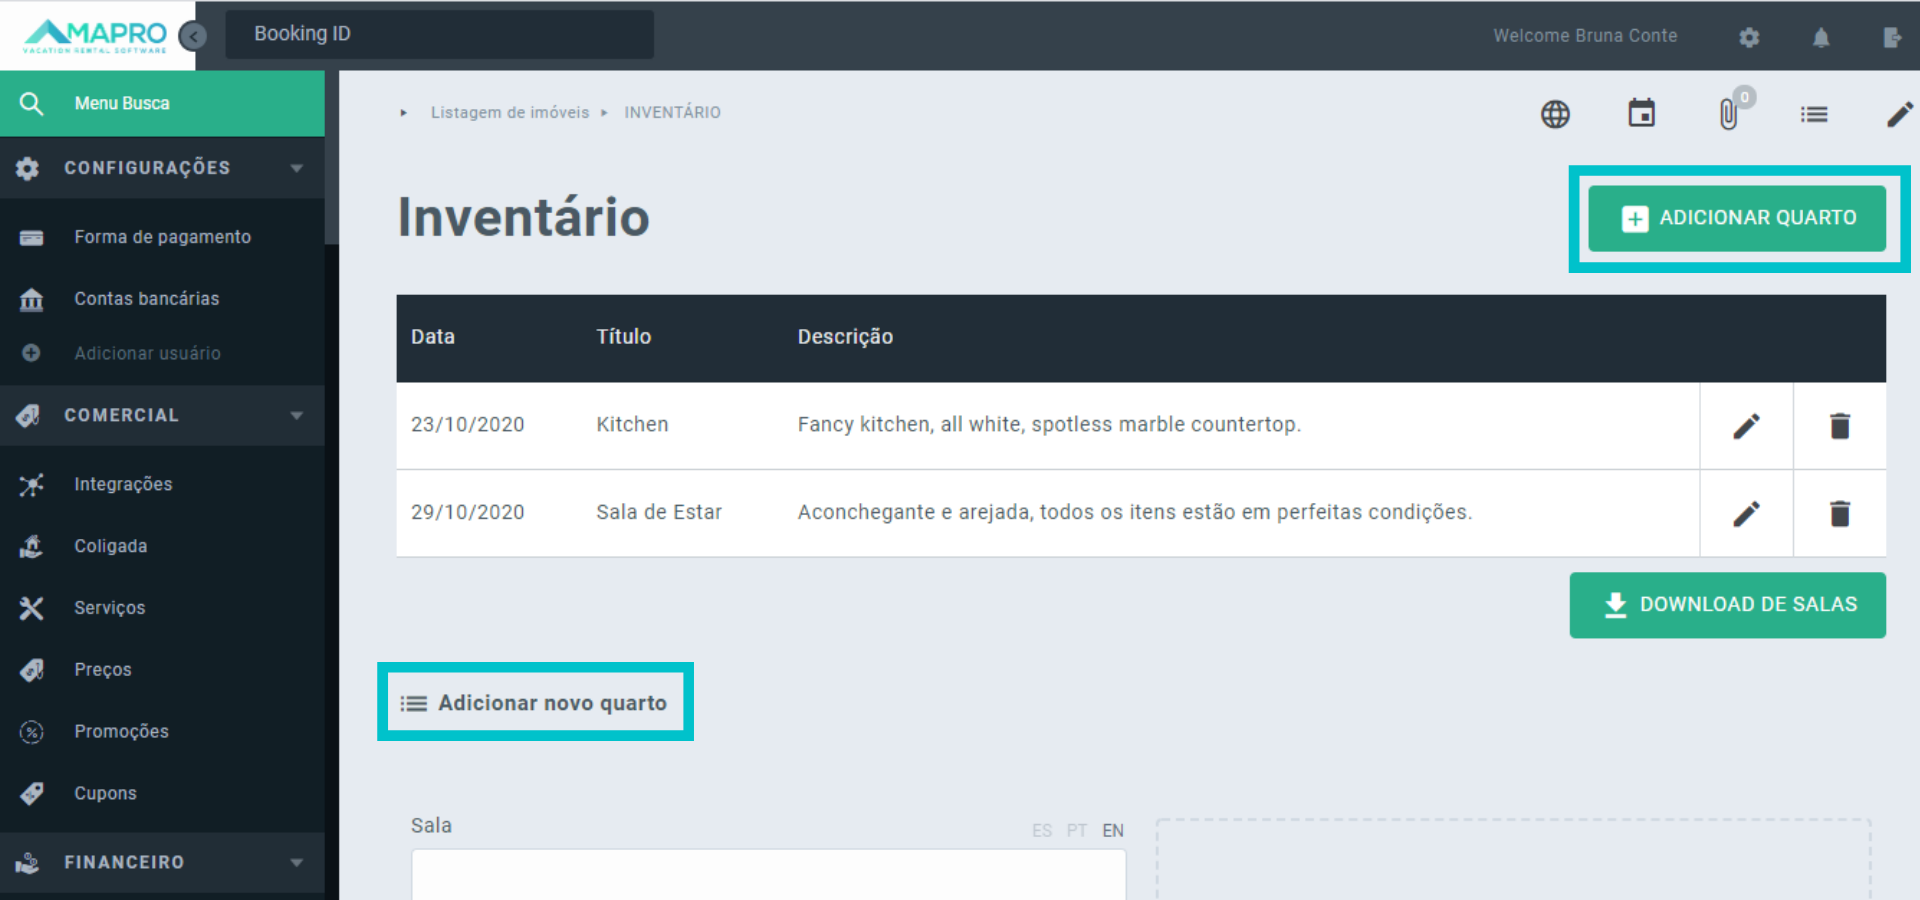
Task: Open the calendar icon above the inventory
Action: point(1641,113)
